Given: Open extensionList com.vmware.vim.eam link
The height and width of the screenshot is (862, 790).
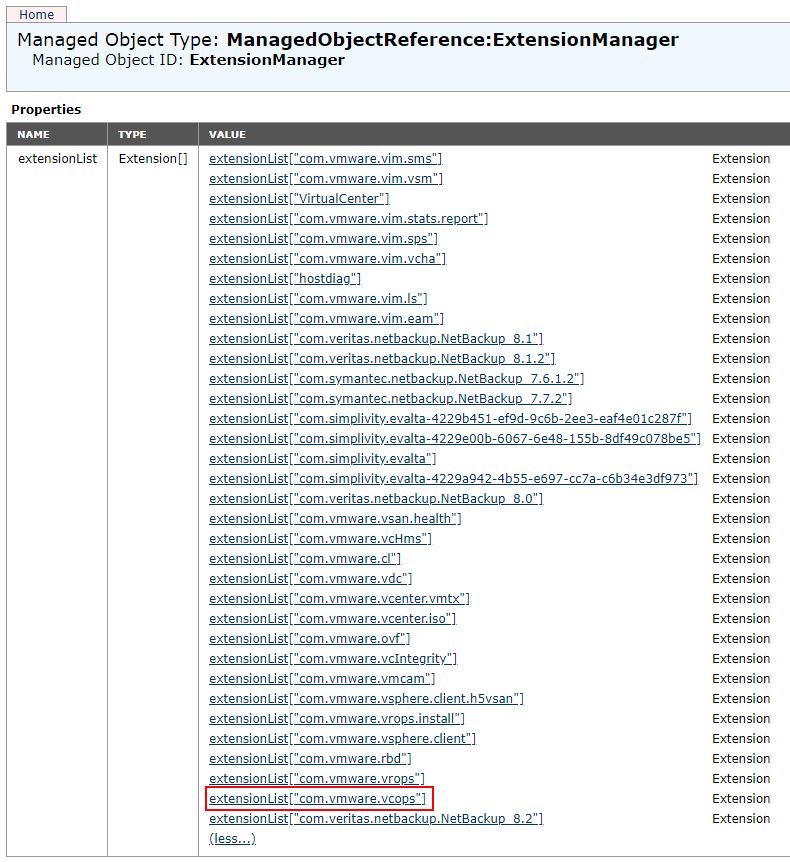Looking at the screenshot, I should (x=326, y=319).
